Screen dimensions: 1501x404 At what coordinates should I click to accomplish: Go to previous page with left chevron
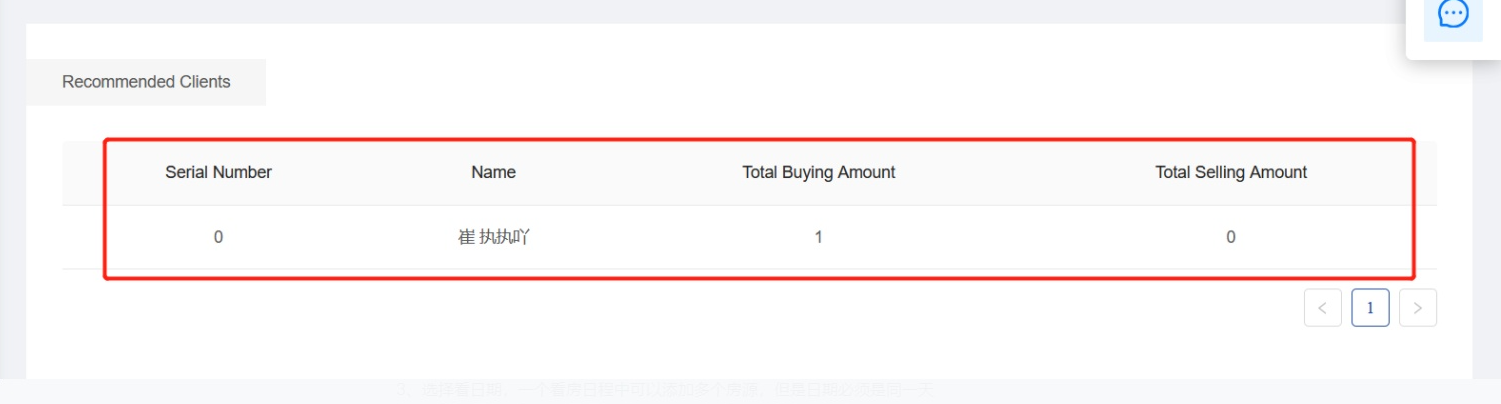click(1322, 308)
